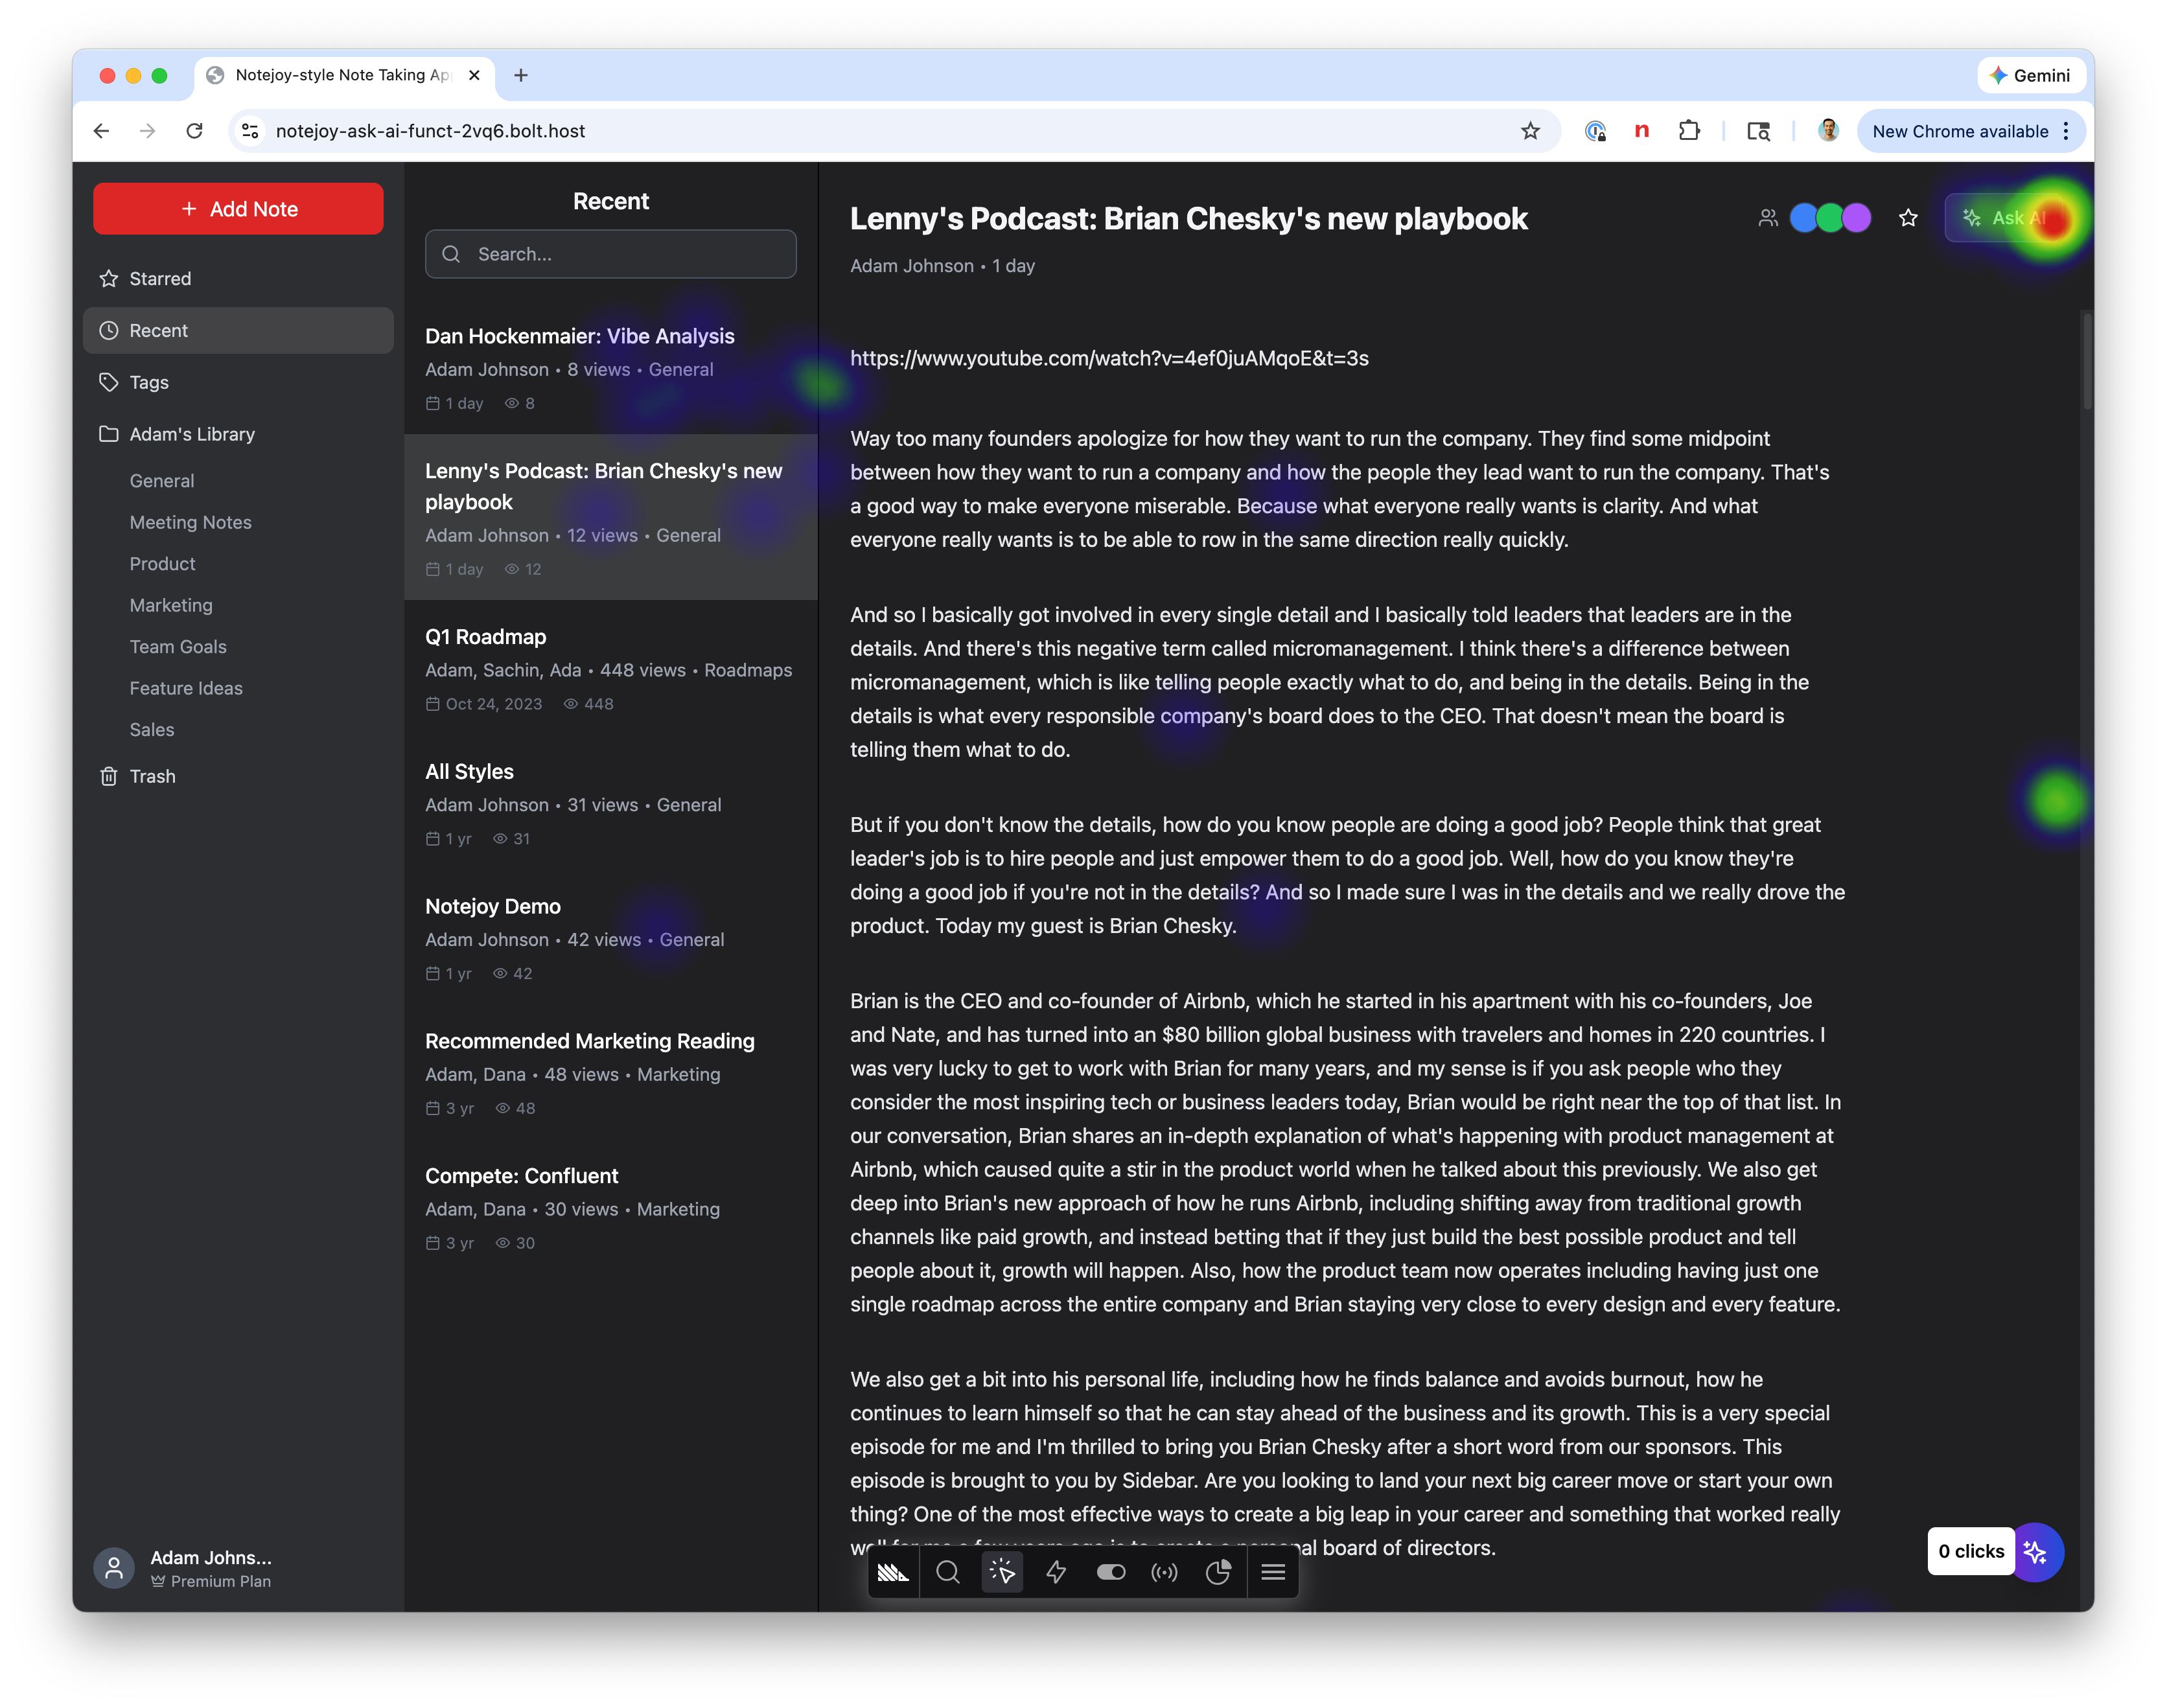The height and width of the screenshot is (1708, 2167).
Task: Toggle the feature flags switch icon
Action: click(1110, 1572)
